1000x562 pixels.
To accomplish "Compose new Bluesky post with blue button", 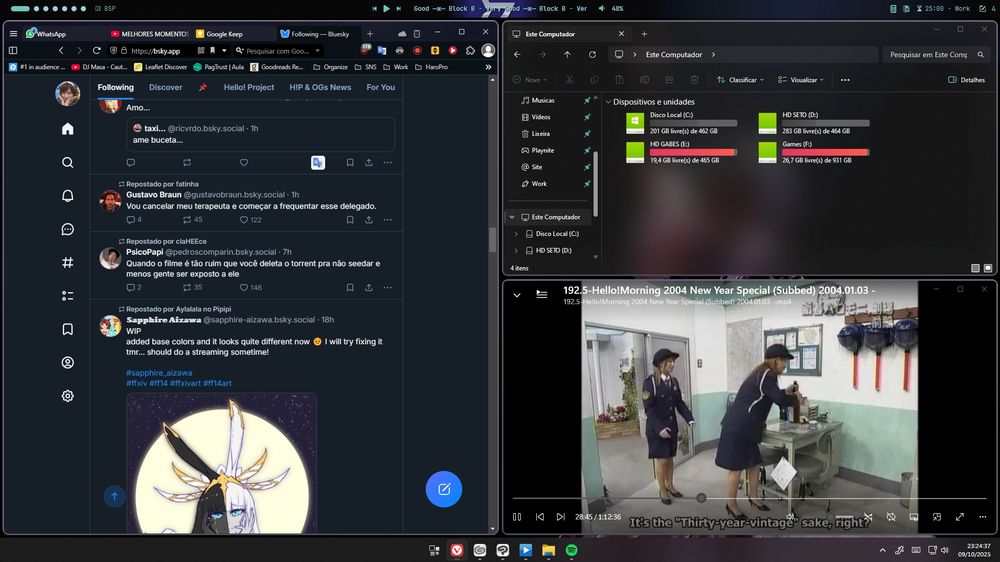I will pyautogui.click(x=444, y=489).
